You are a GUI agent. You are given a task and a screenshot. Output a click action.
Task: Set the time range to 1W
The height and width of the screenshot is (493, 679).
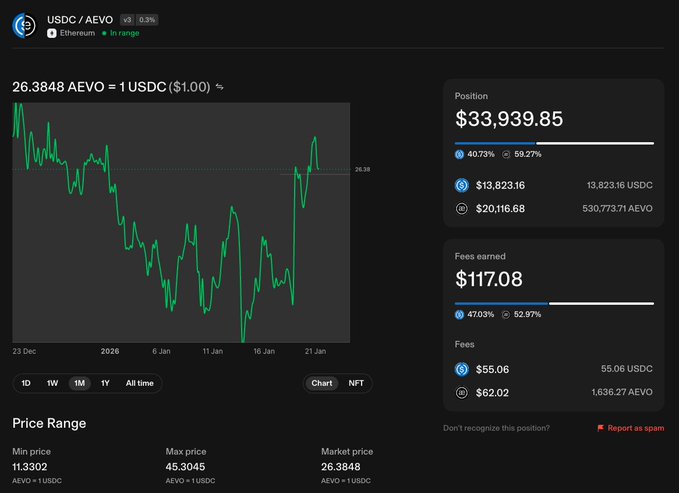52,383
